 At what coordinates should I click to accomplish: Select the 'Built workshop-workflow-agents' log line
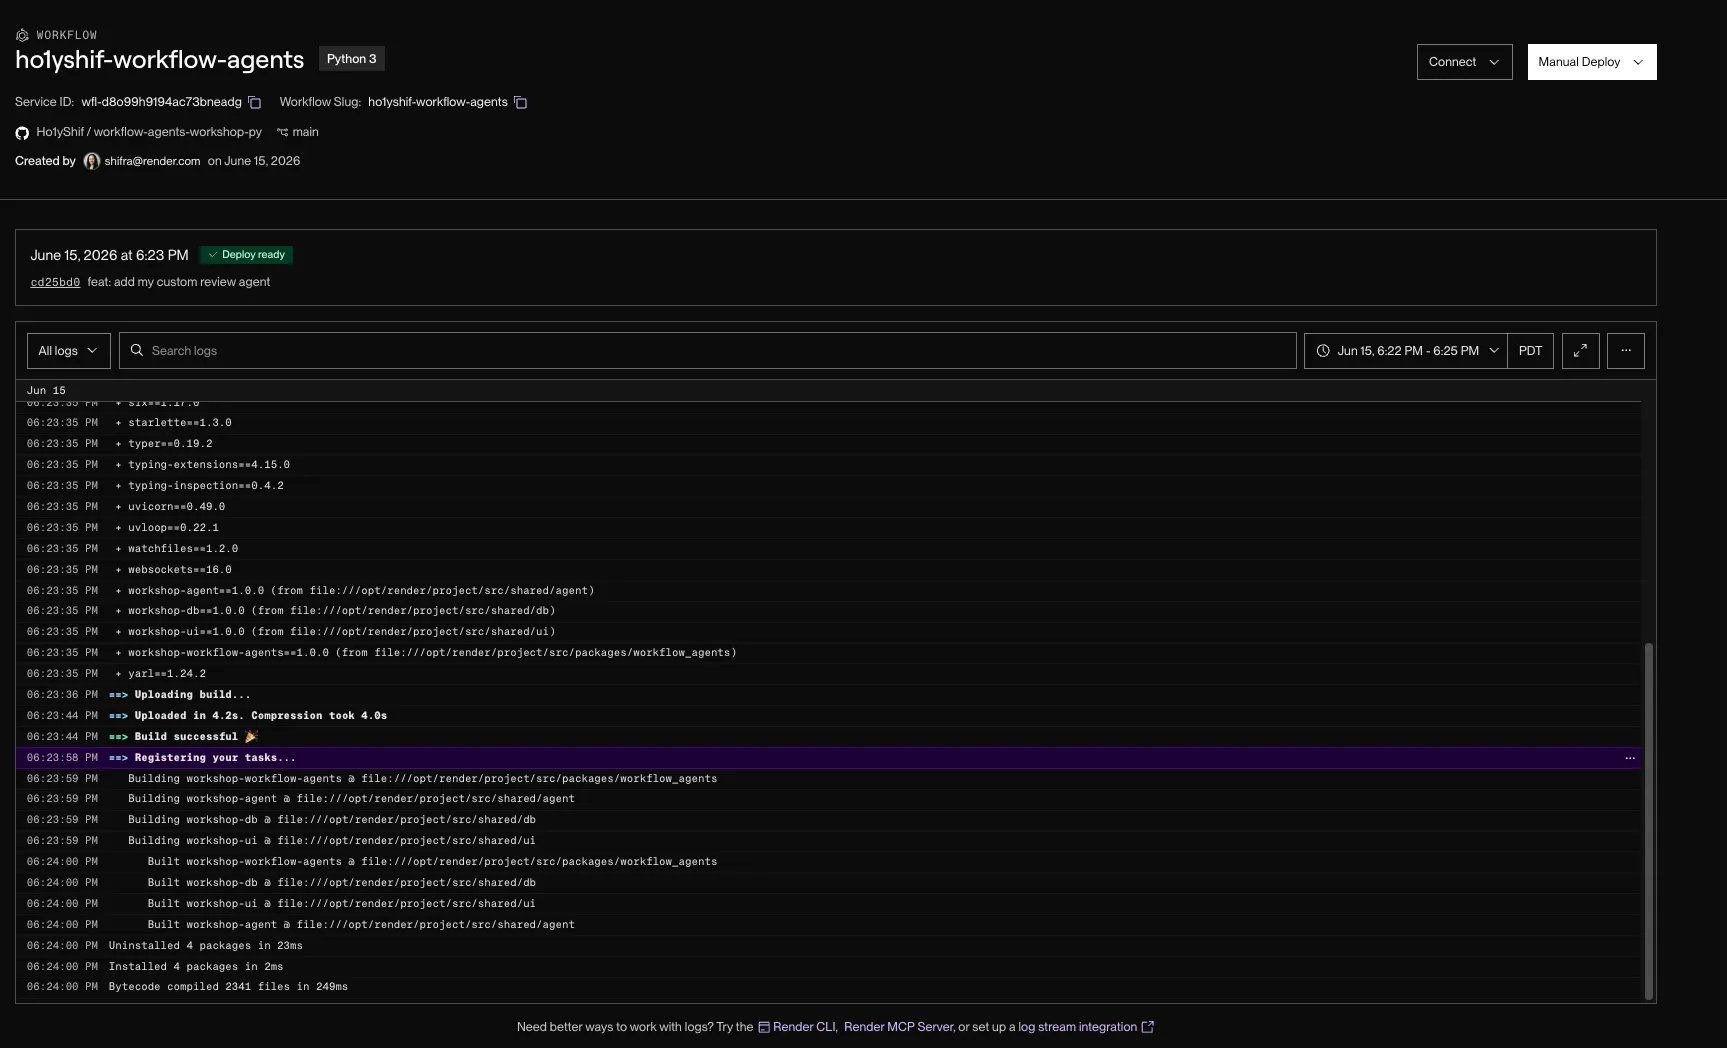[x=828, y=862]
